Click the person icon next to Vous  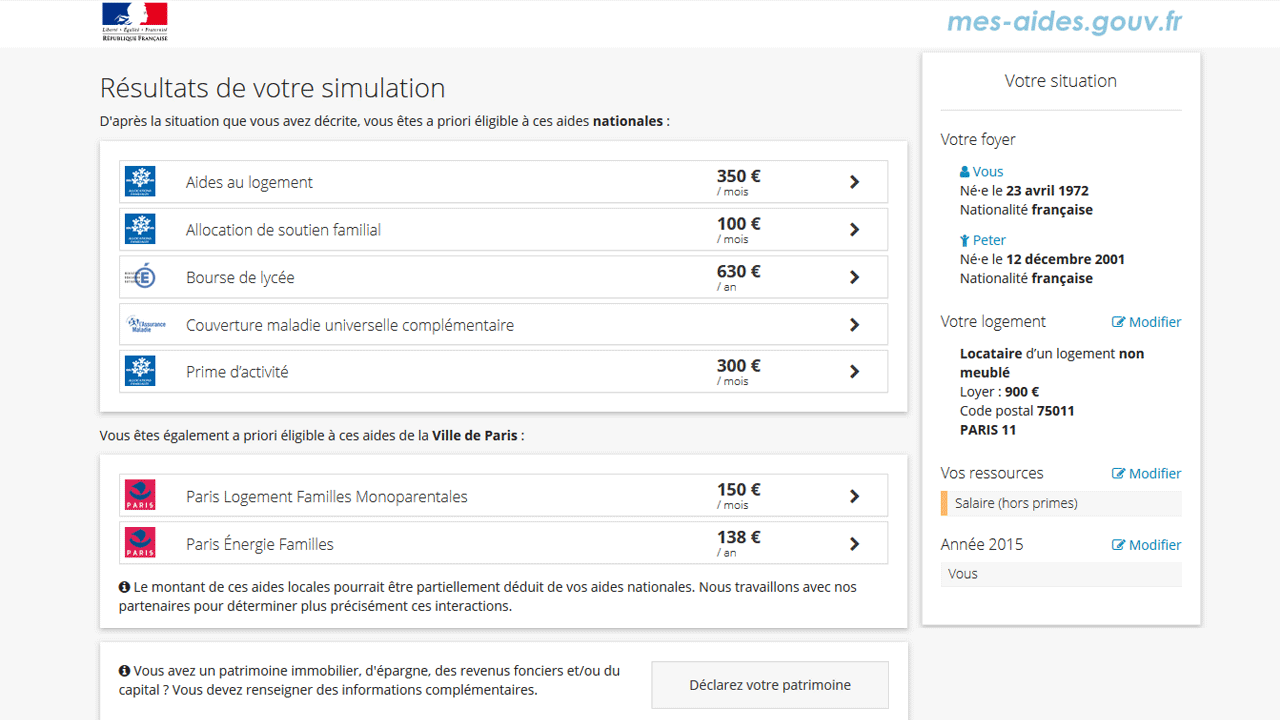[965, 172]
